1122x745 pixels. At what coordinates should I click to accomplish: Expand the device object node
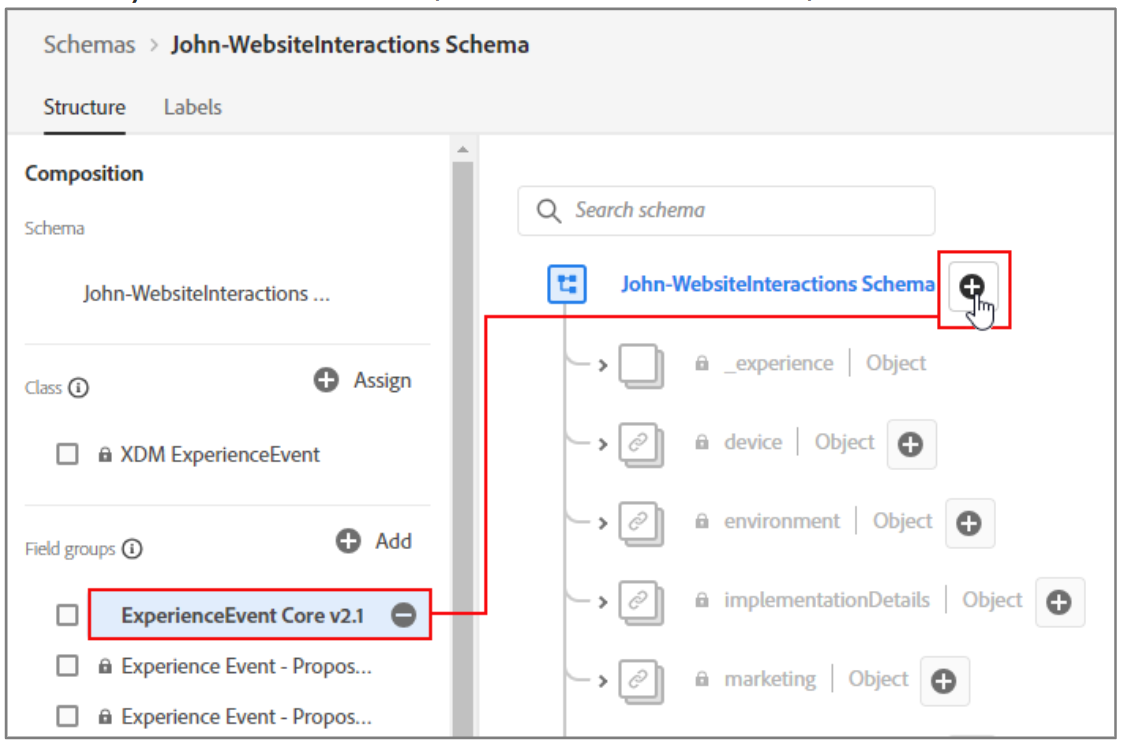tap(603, 444)
